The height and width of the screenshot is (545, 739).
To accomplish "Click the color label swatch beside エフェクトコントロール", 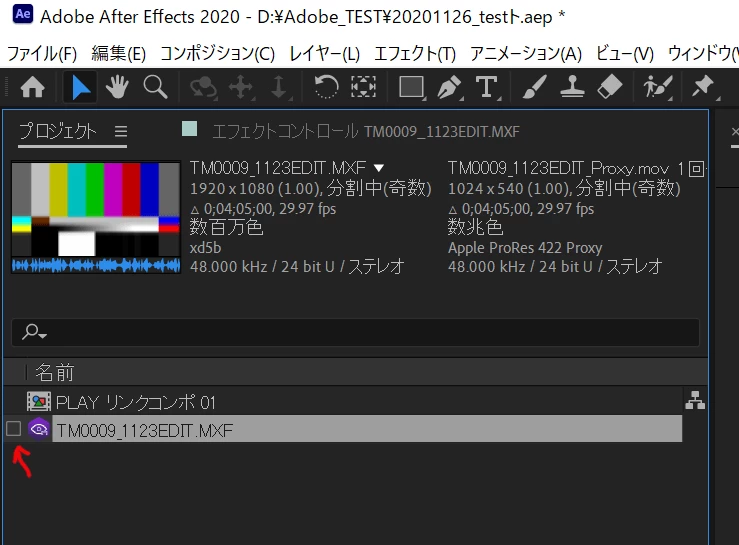I will 189,129.
